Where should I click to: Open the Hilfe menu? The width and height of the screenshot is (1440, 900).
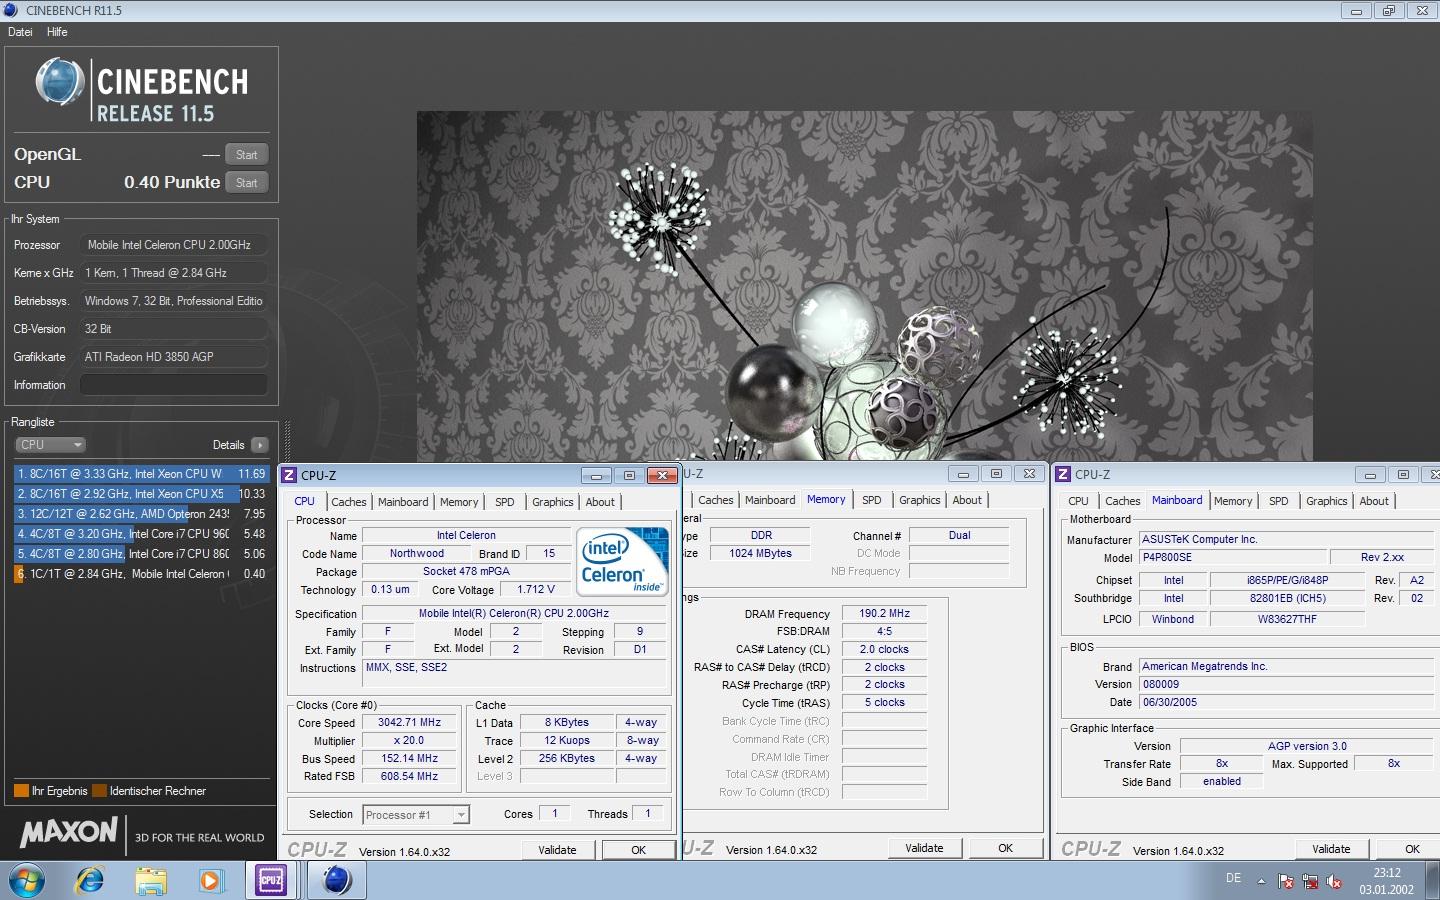coord(57,32)
